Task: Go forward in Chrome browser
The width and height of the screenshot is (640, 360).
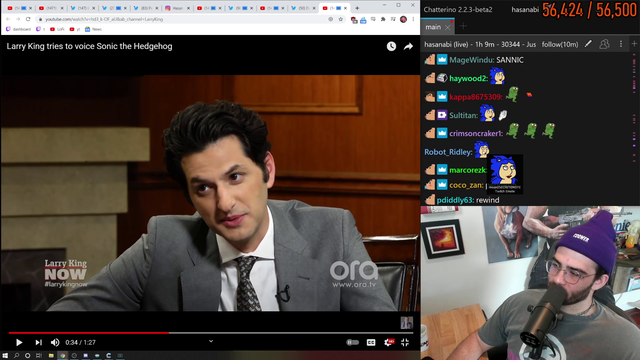Action: pyautogui.click(x=18, y=19)
